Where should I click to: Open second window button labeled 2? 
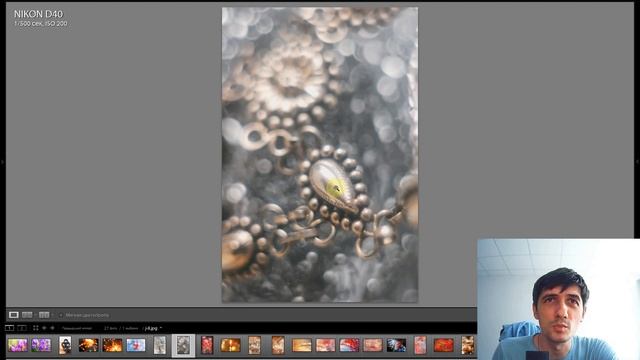[22, 328]
